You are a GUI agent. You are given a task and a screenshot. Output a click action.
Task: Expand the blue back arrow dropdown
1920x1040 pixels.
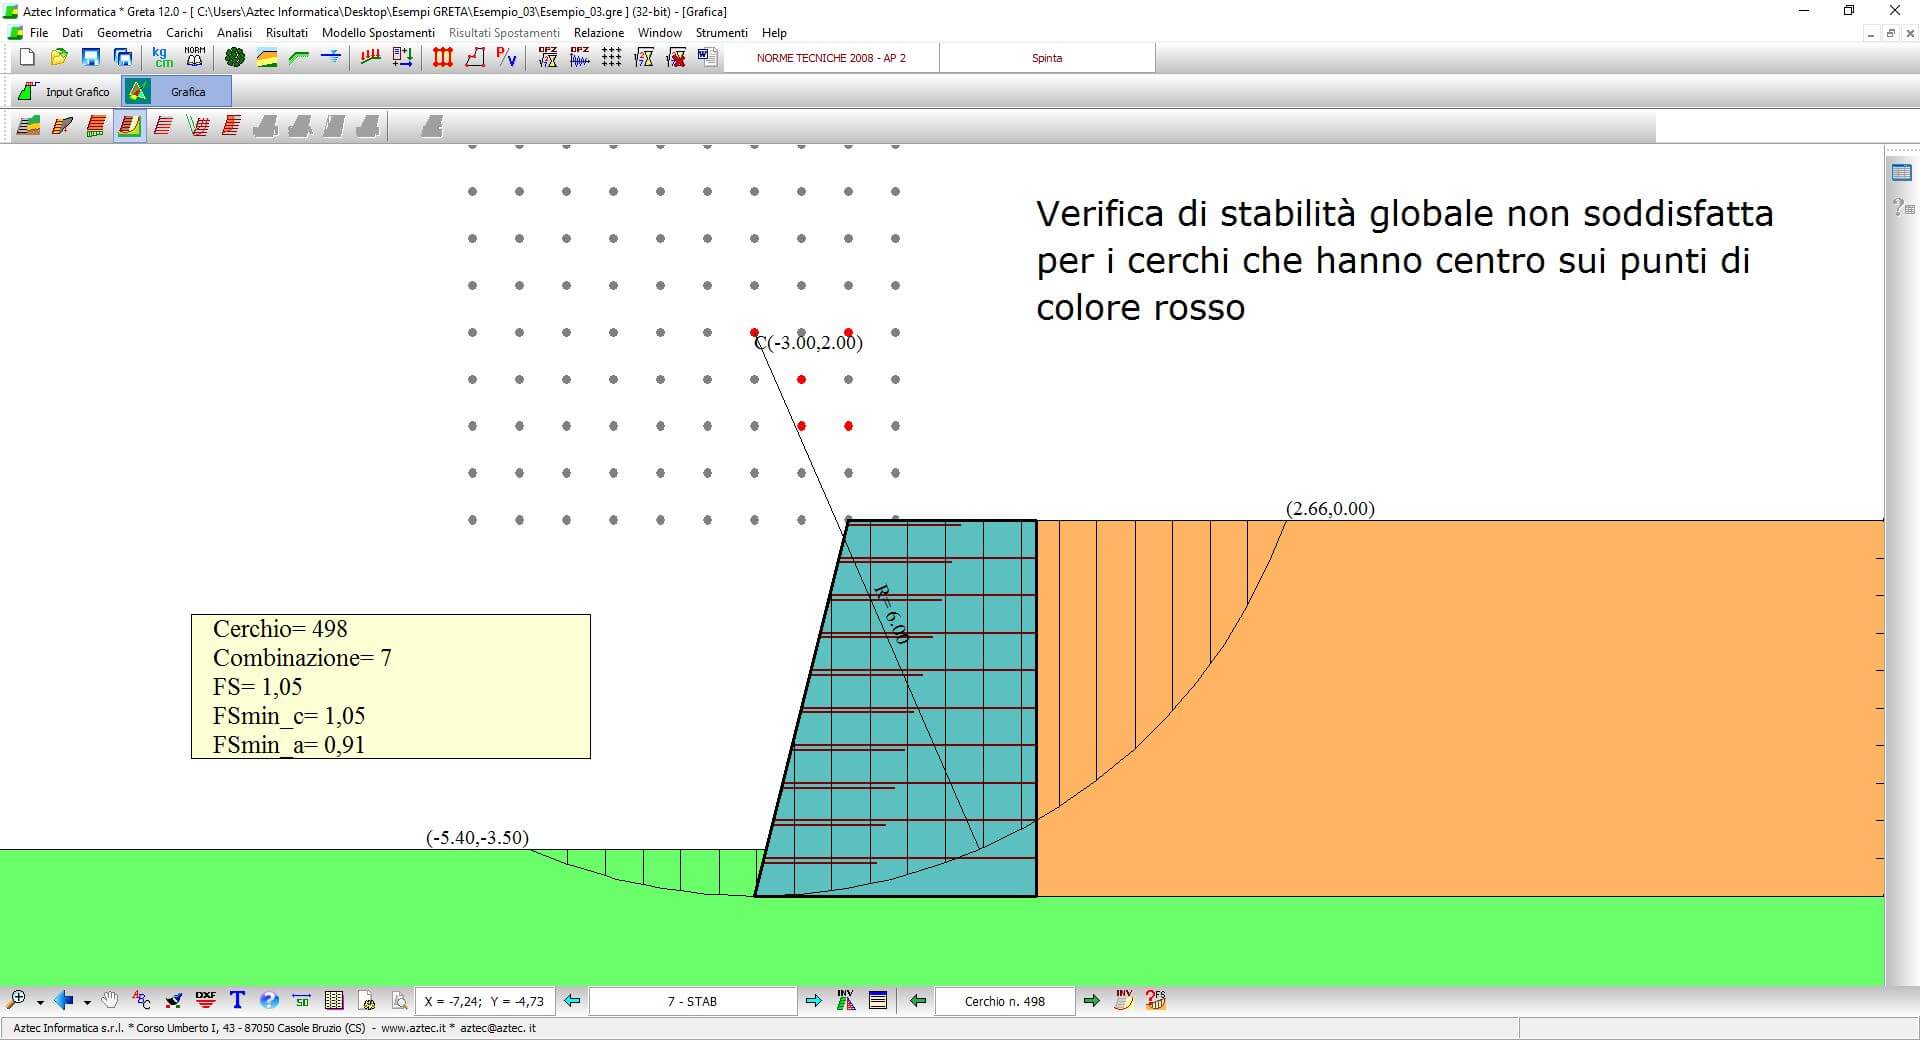click(x=87, y=1002)
